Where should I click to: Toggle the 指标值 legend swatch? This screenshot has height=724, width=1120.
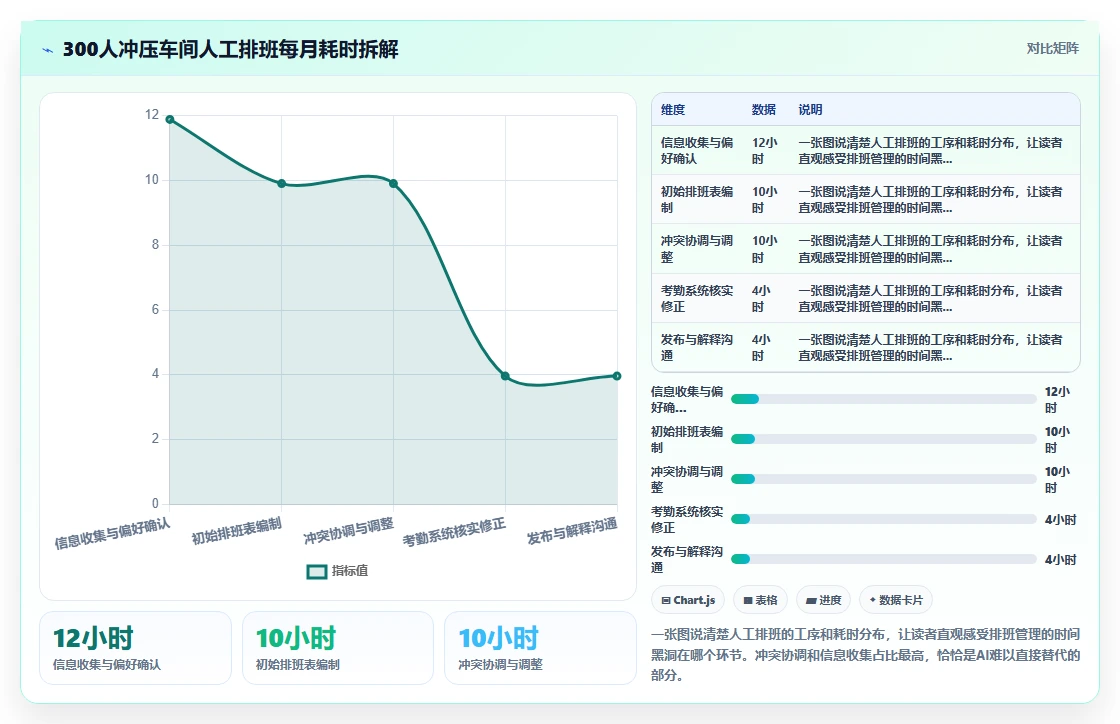316,571
